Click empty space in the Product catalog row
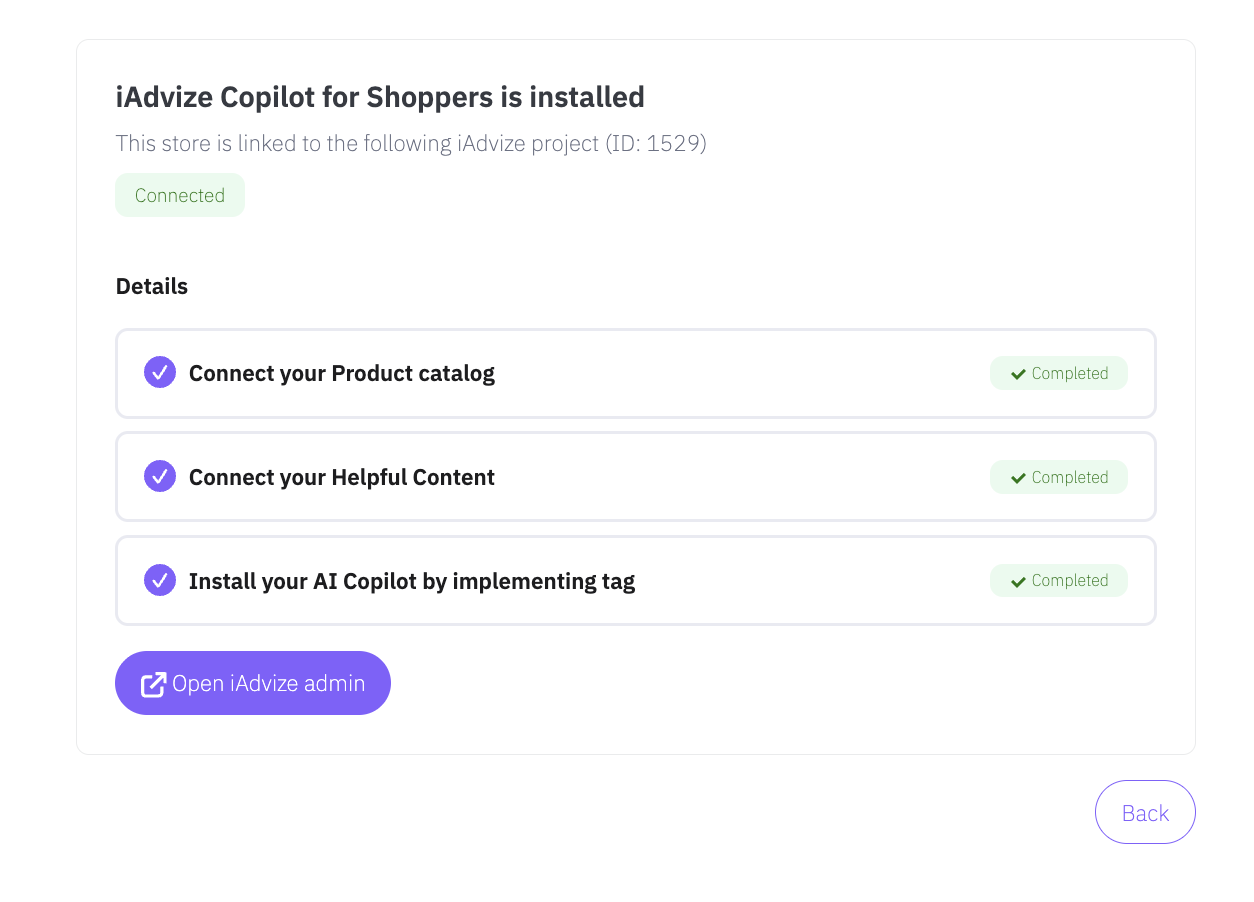The image size is (1254, 902). point(740,373)
